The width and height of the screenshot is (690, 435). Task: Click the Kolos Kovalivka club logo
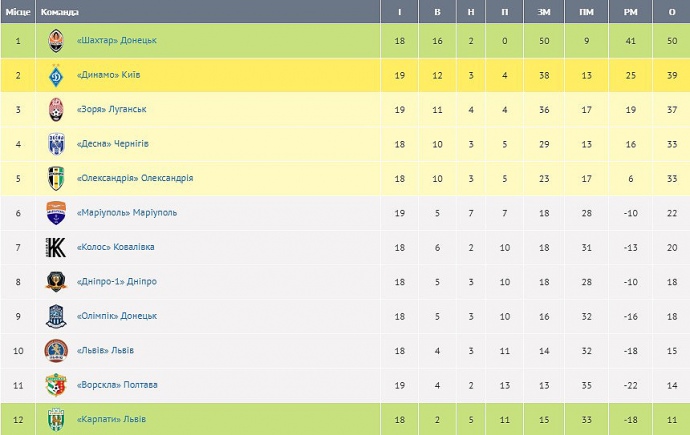(x=56, y=248)
